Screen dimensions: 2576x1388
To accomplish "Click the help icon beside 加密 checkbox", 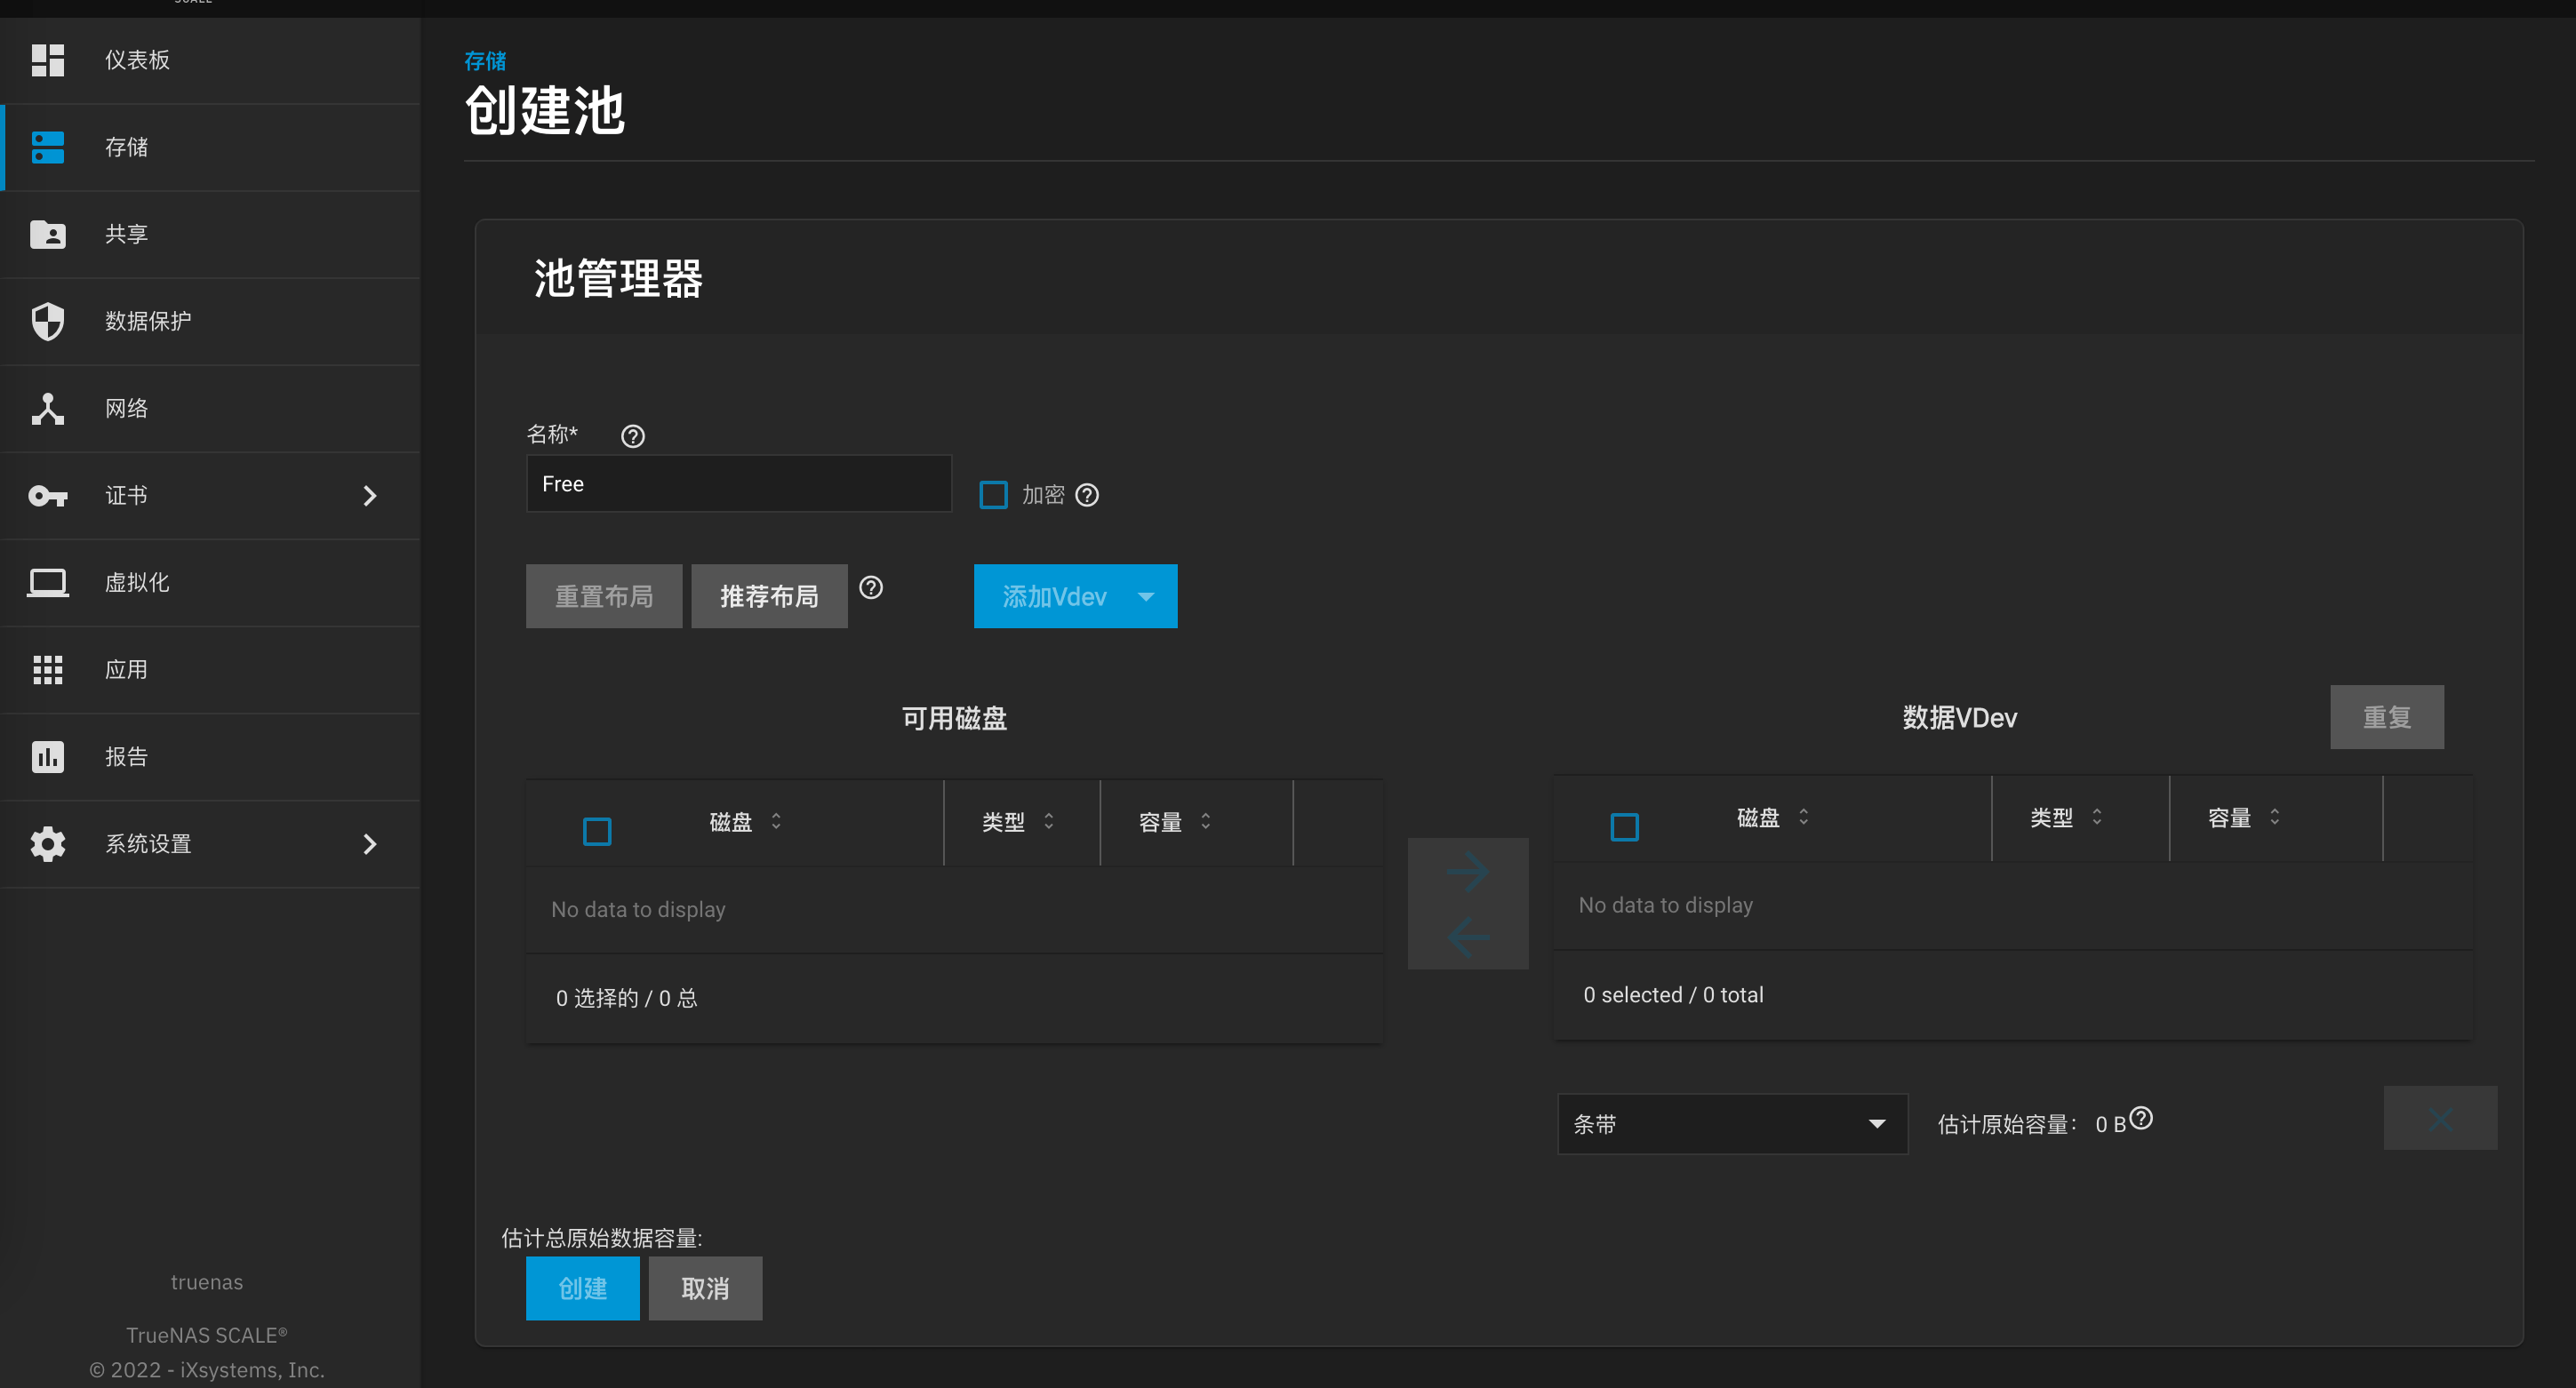I will pyautogui.click(x=1087, y=495).
